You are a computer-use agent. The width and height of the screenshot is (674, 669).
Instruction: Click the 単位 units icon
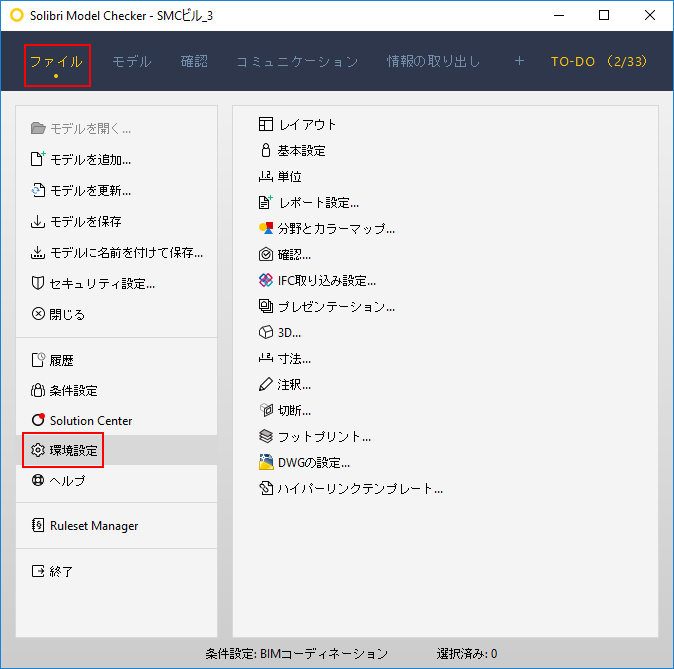point(266,176)
